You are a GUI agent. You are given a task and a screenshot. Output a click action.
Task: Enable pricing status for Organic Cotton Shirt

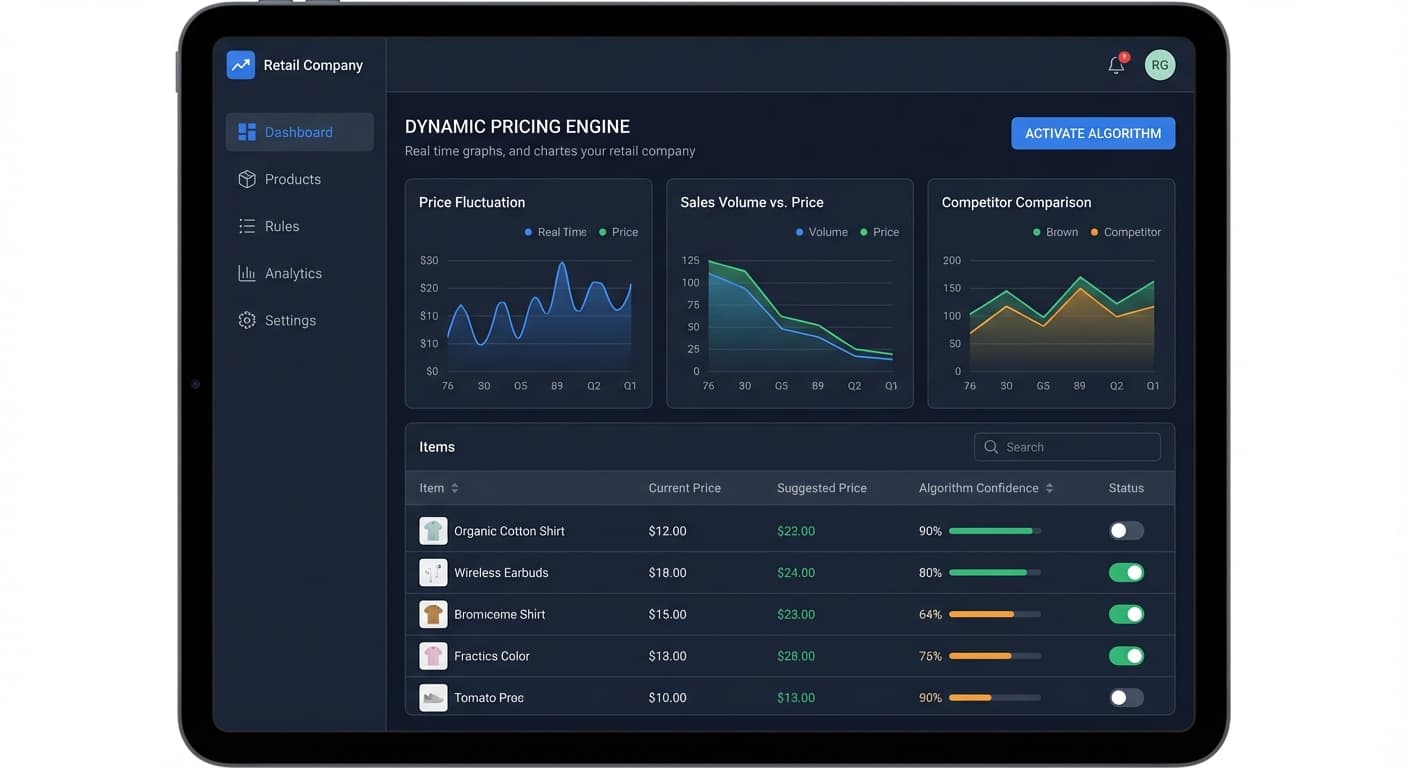click(x=1125, y=531)
